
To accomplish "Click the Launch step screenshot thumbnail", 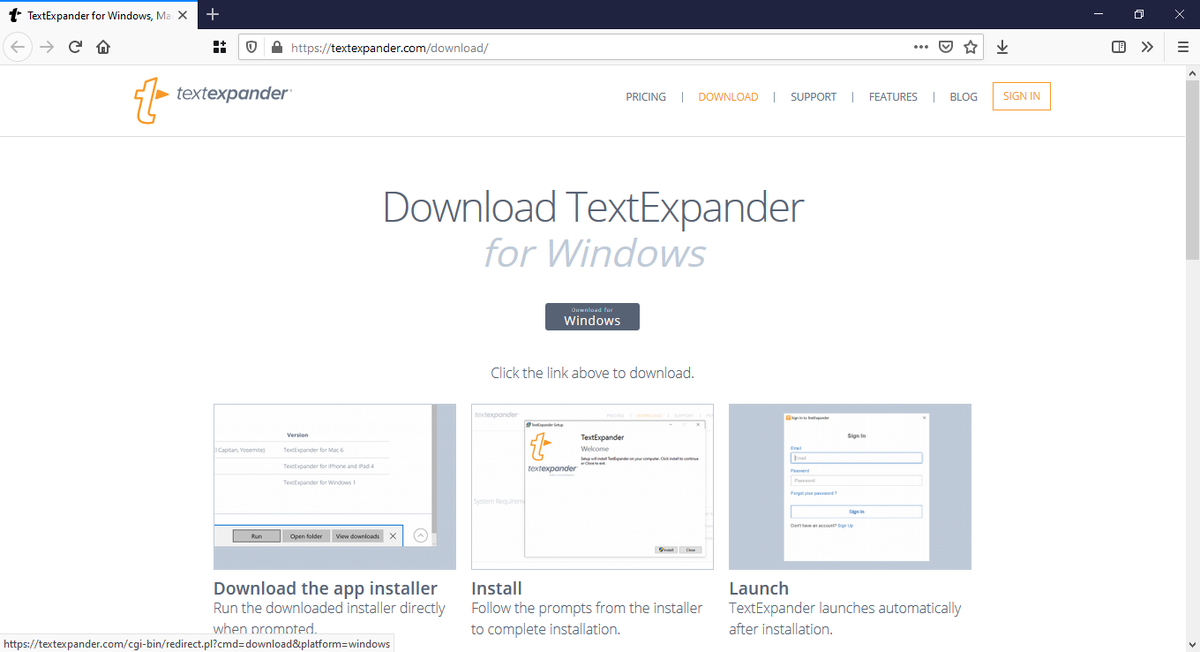I will 850,487.
